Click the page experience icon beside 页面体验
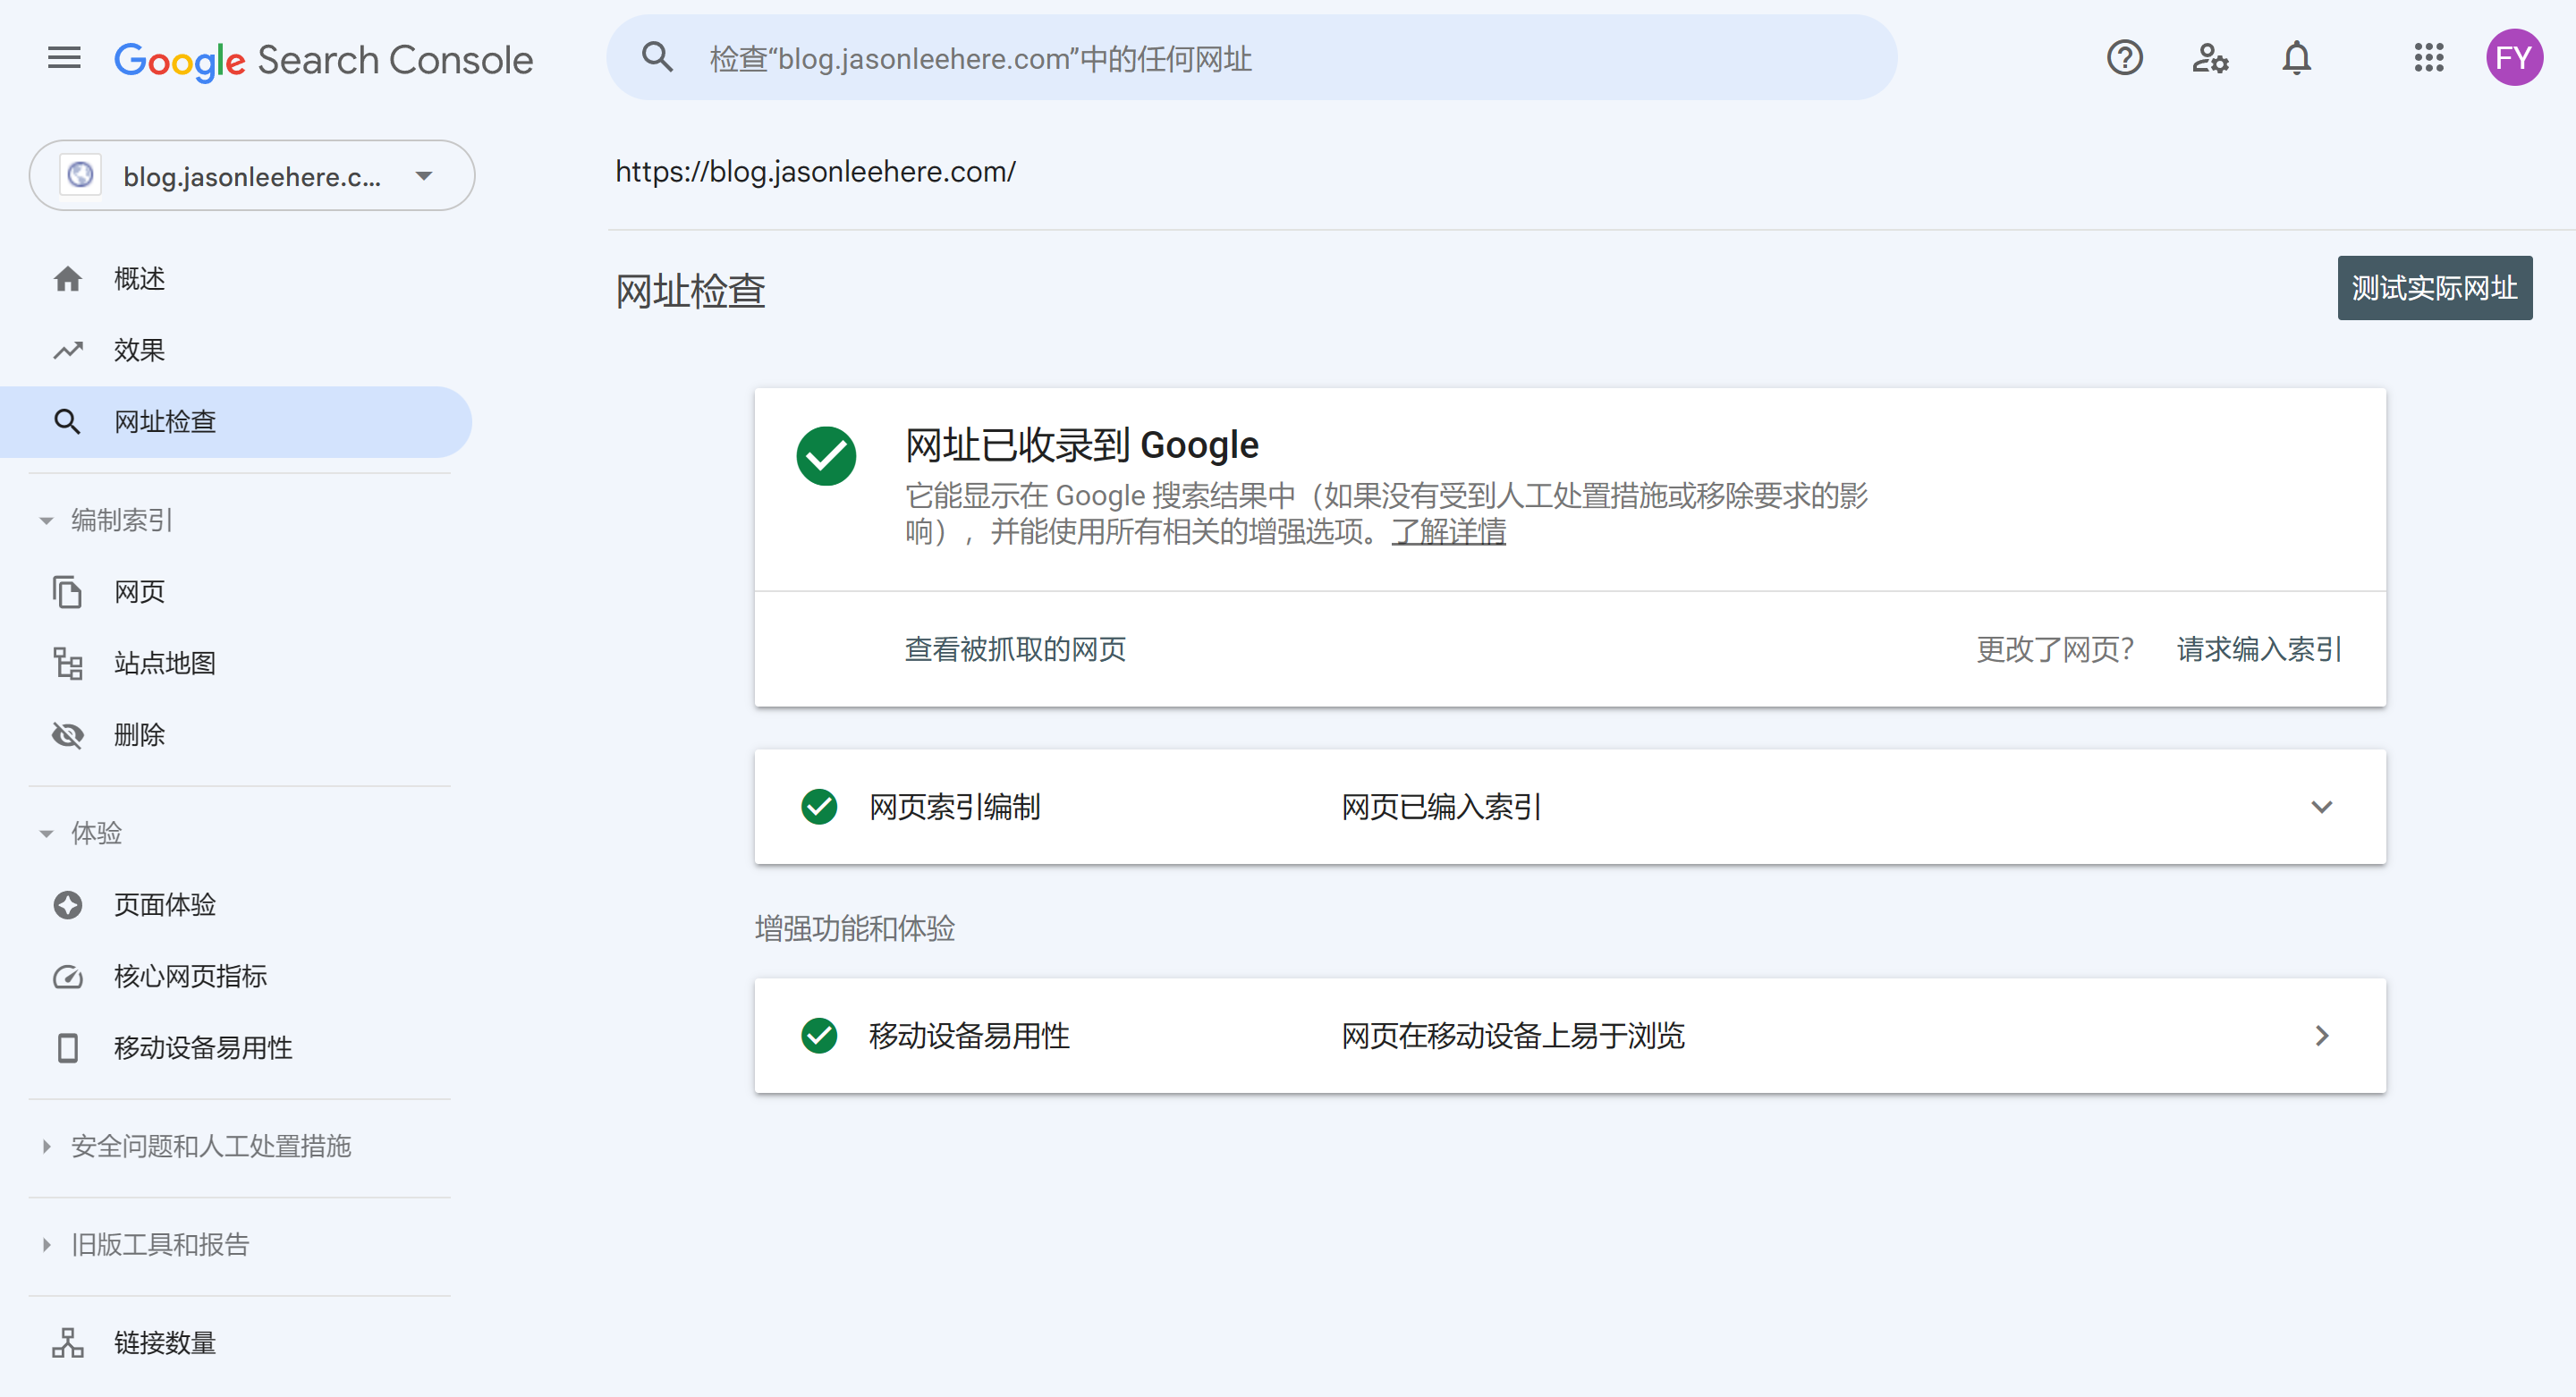Image resolution: width=2576 pixels, height=1397 pixels. coord(68,905)
